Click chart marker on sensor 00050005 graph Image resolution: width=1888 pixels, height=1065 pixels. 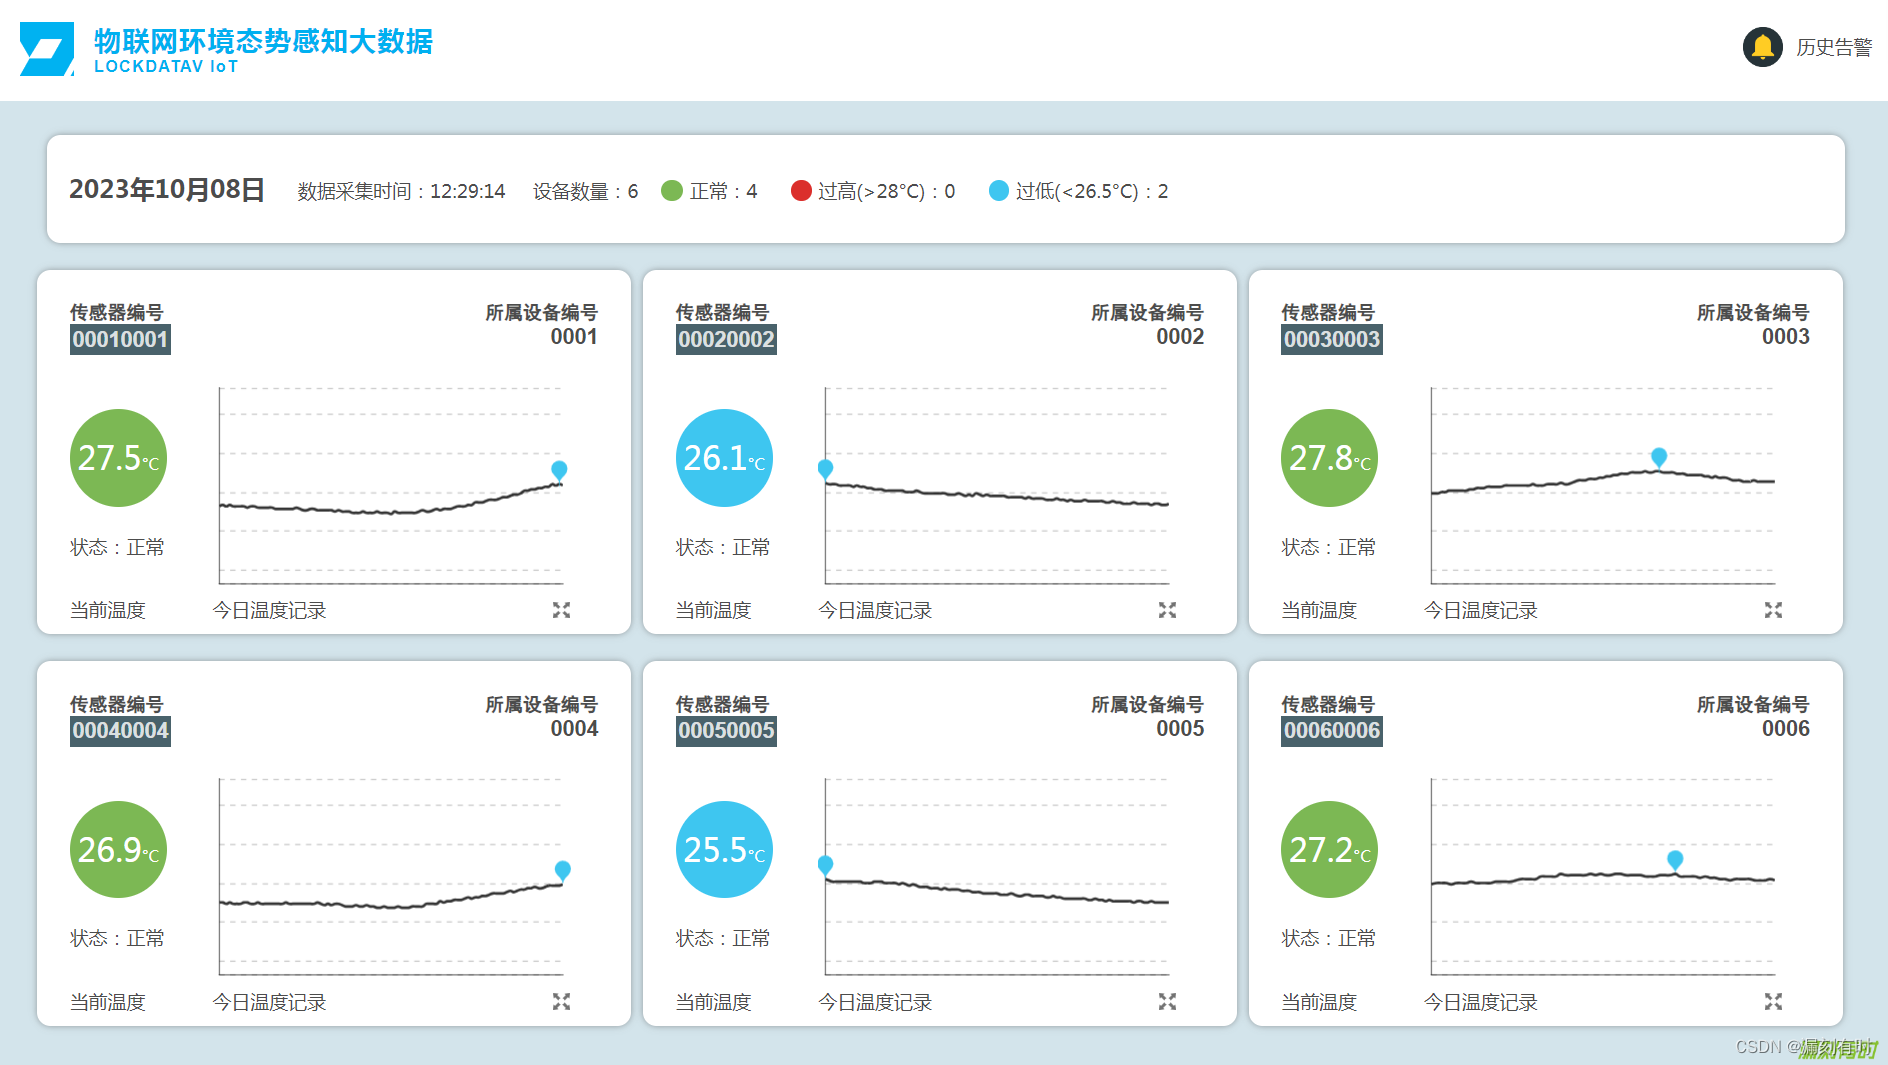pos(825,866)
